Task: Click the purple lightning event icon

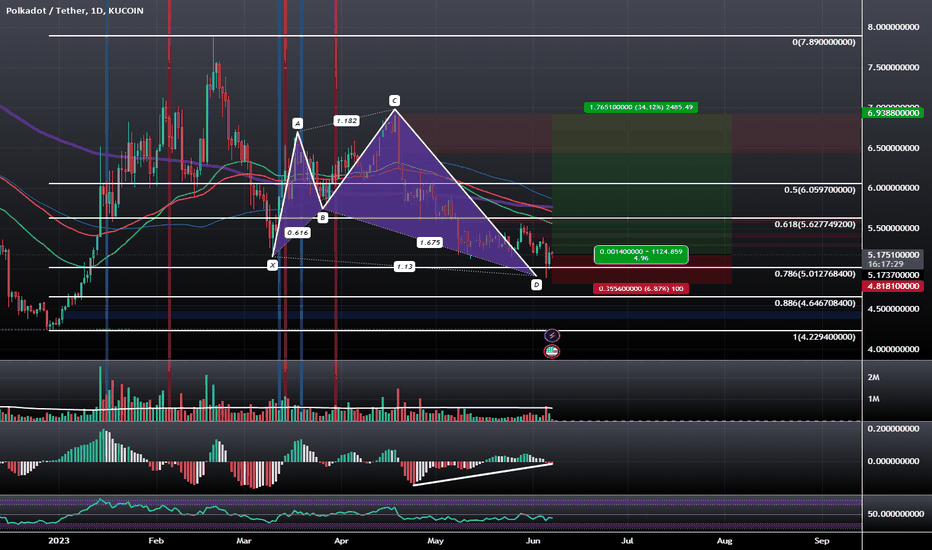Action: pyautogui.click(x=552, y=335)
